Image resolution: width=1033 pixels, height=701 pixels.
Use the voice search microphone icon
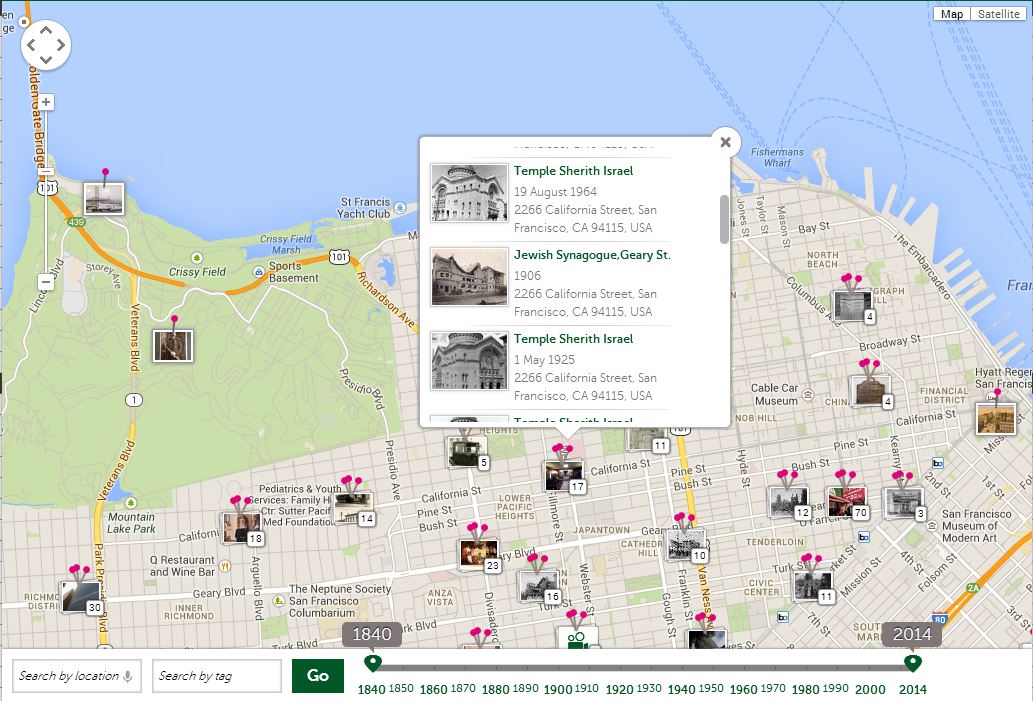[x=128, y=675]
